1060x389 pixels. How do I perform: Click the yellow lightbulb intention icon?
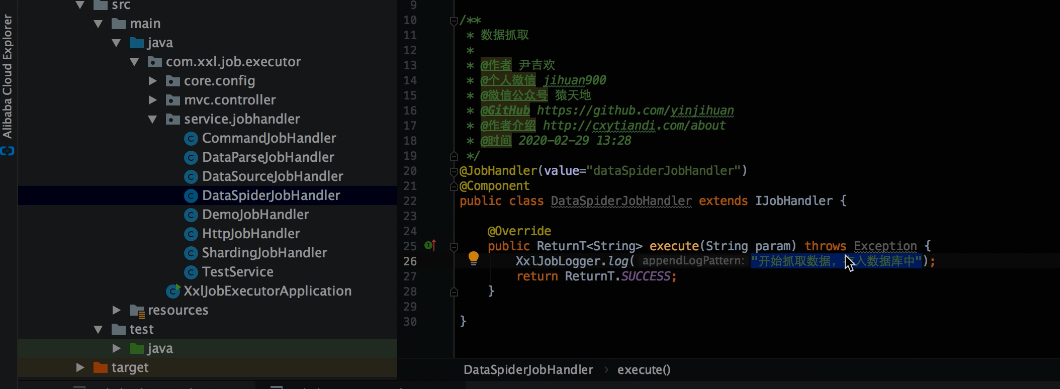[x=473, y=258]
